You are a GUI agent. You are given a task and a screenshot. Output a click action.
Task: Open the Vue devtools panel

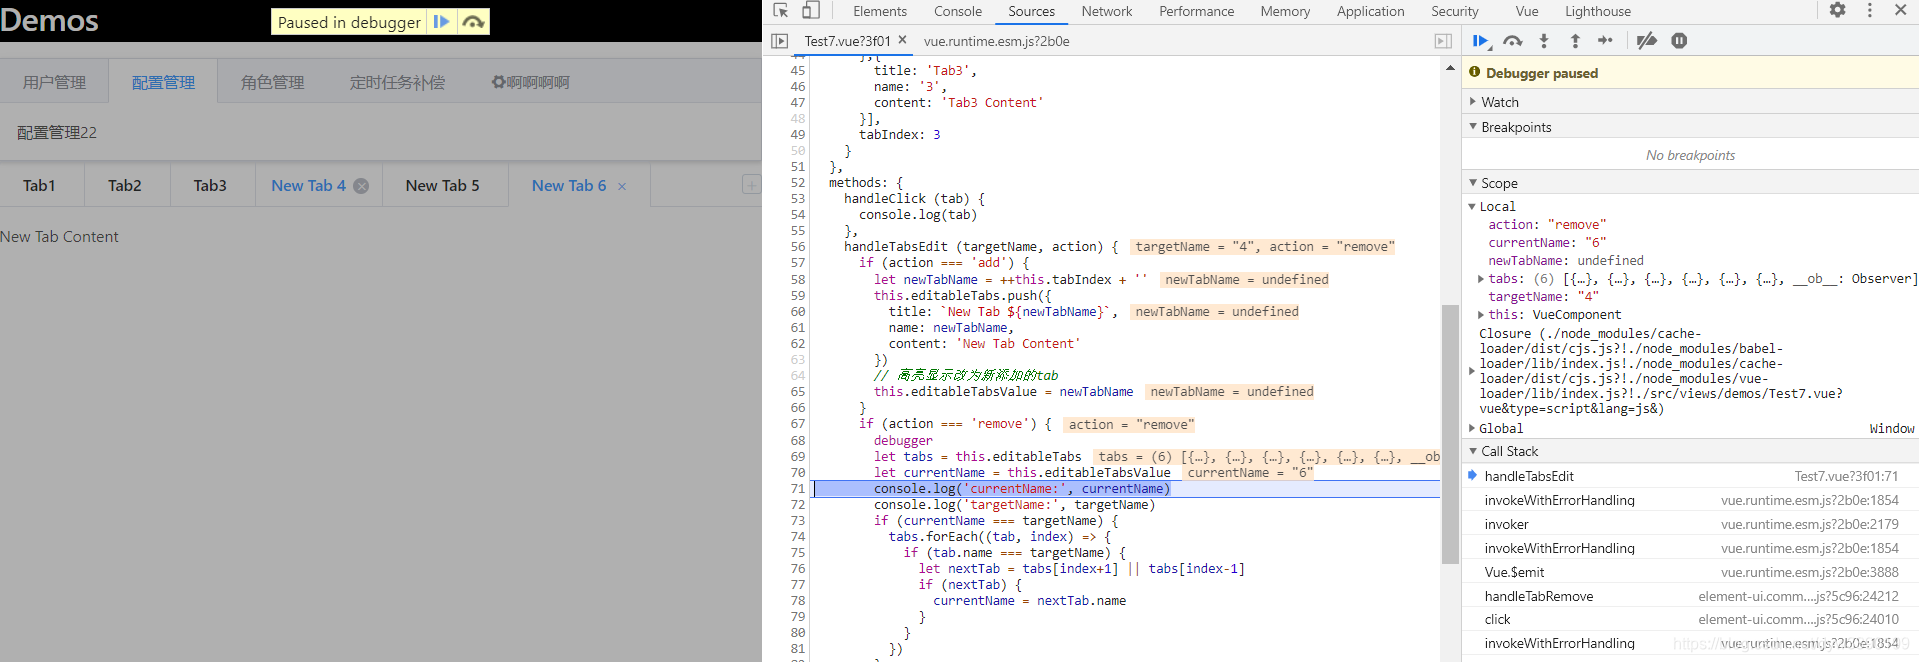1527,11
